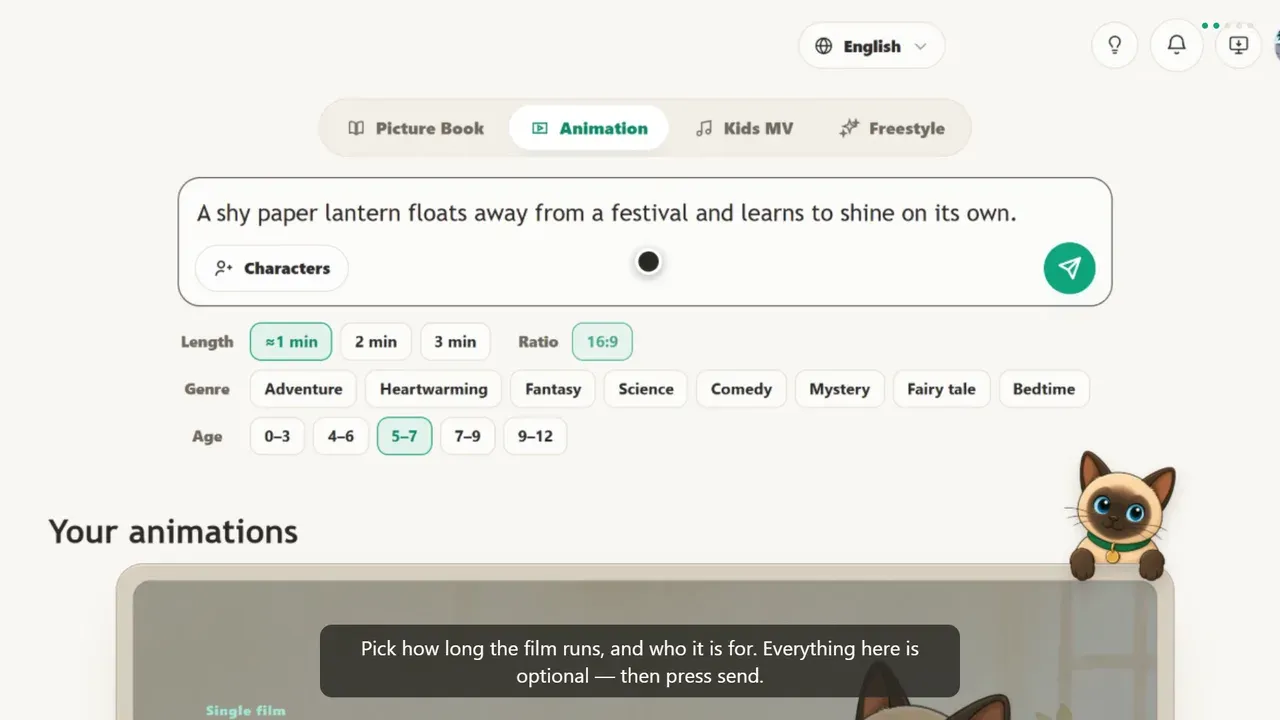The width and height of the screenshot is (1280, 720).
Task: Send the prompt with the paper-plane button
Action: [x=1069, y=268]
